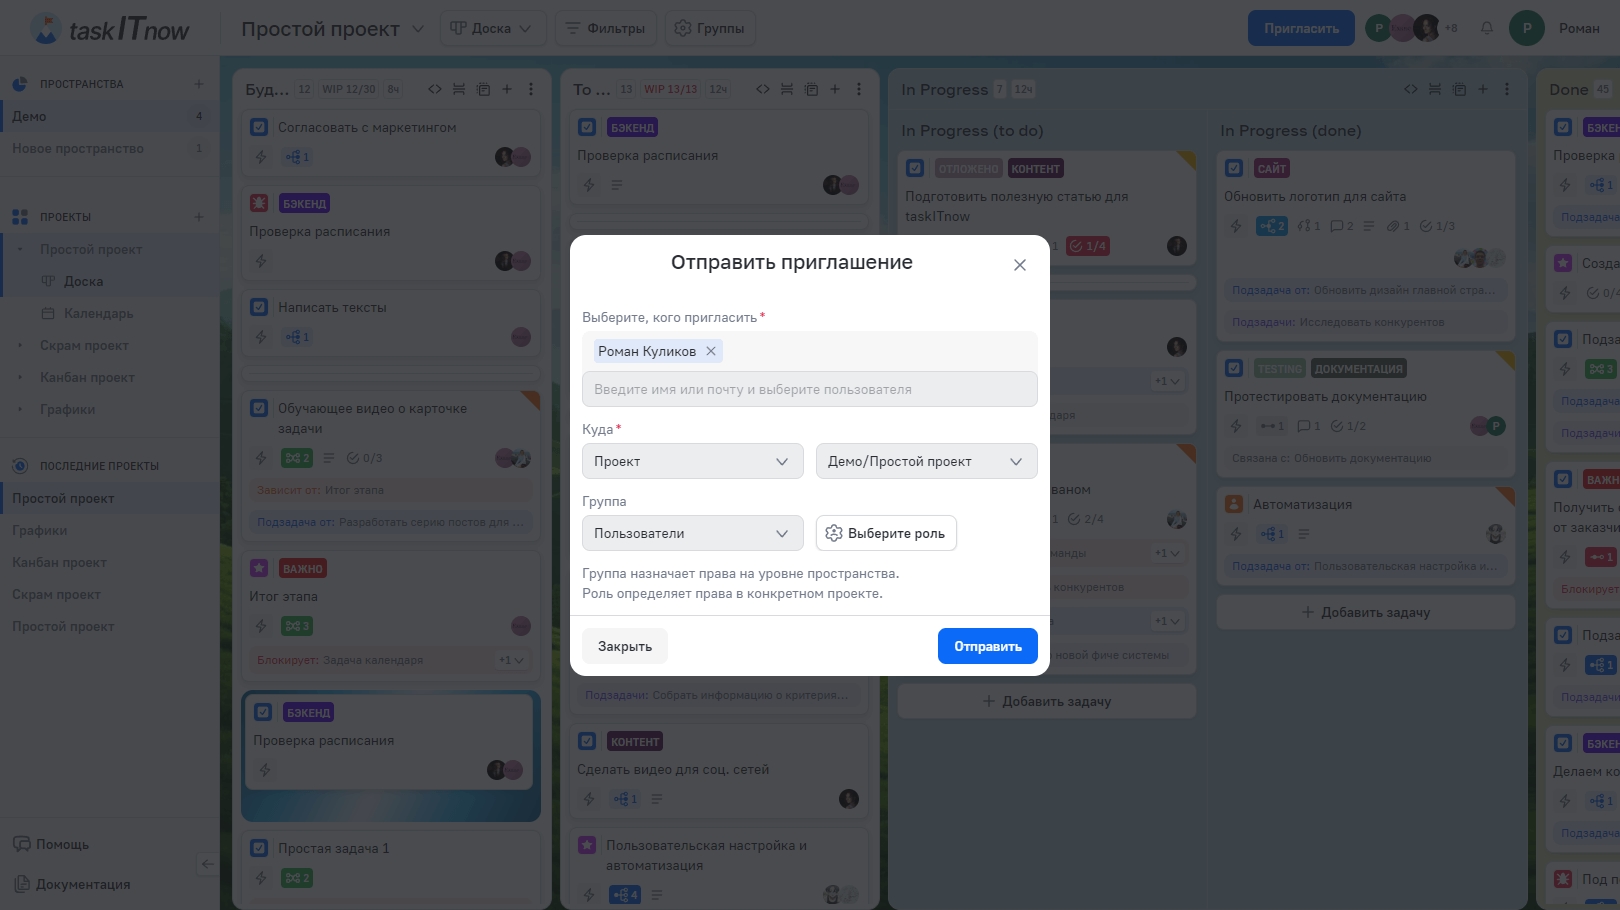This screenshot has height=910, width=1620.
Task: Open the Демо/Простой проект dropdown
Action: (x=926, y=461)
